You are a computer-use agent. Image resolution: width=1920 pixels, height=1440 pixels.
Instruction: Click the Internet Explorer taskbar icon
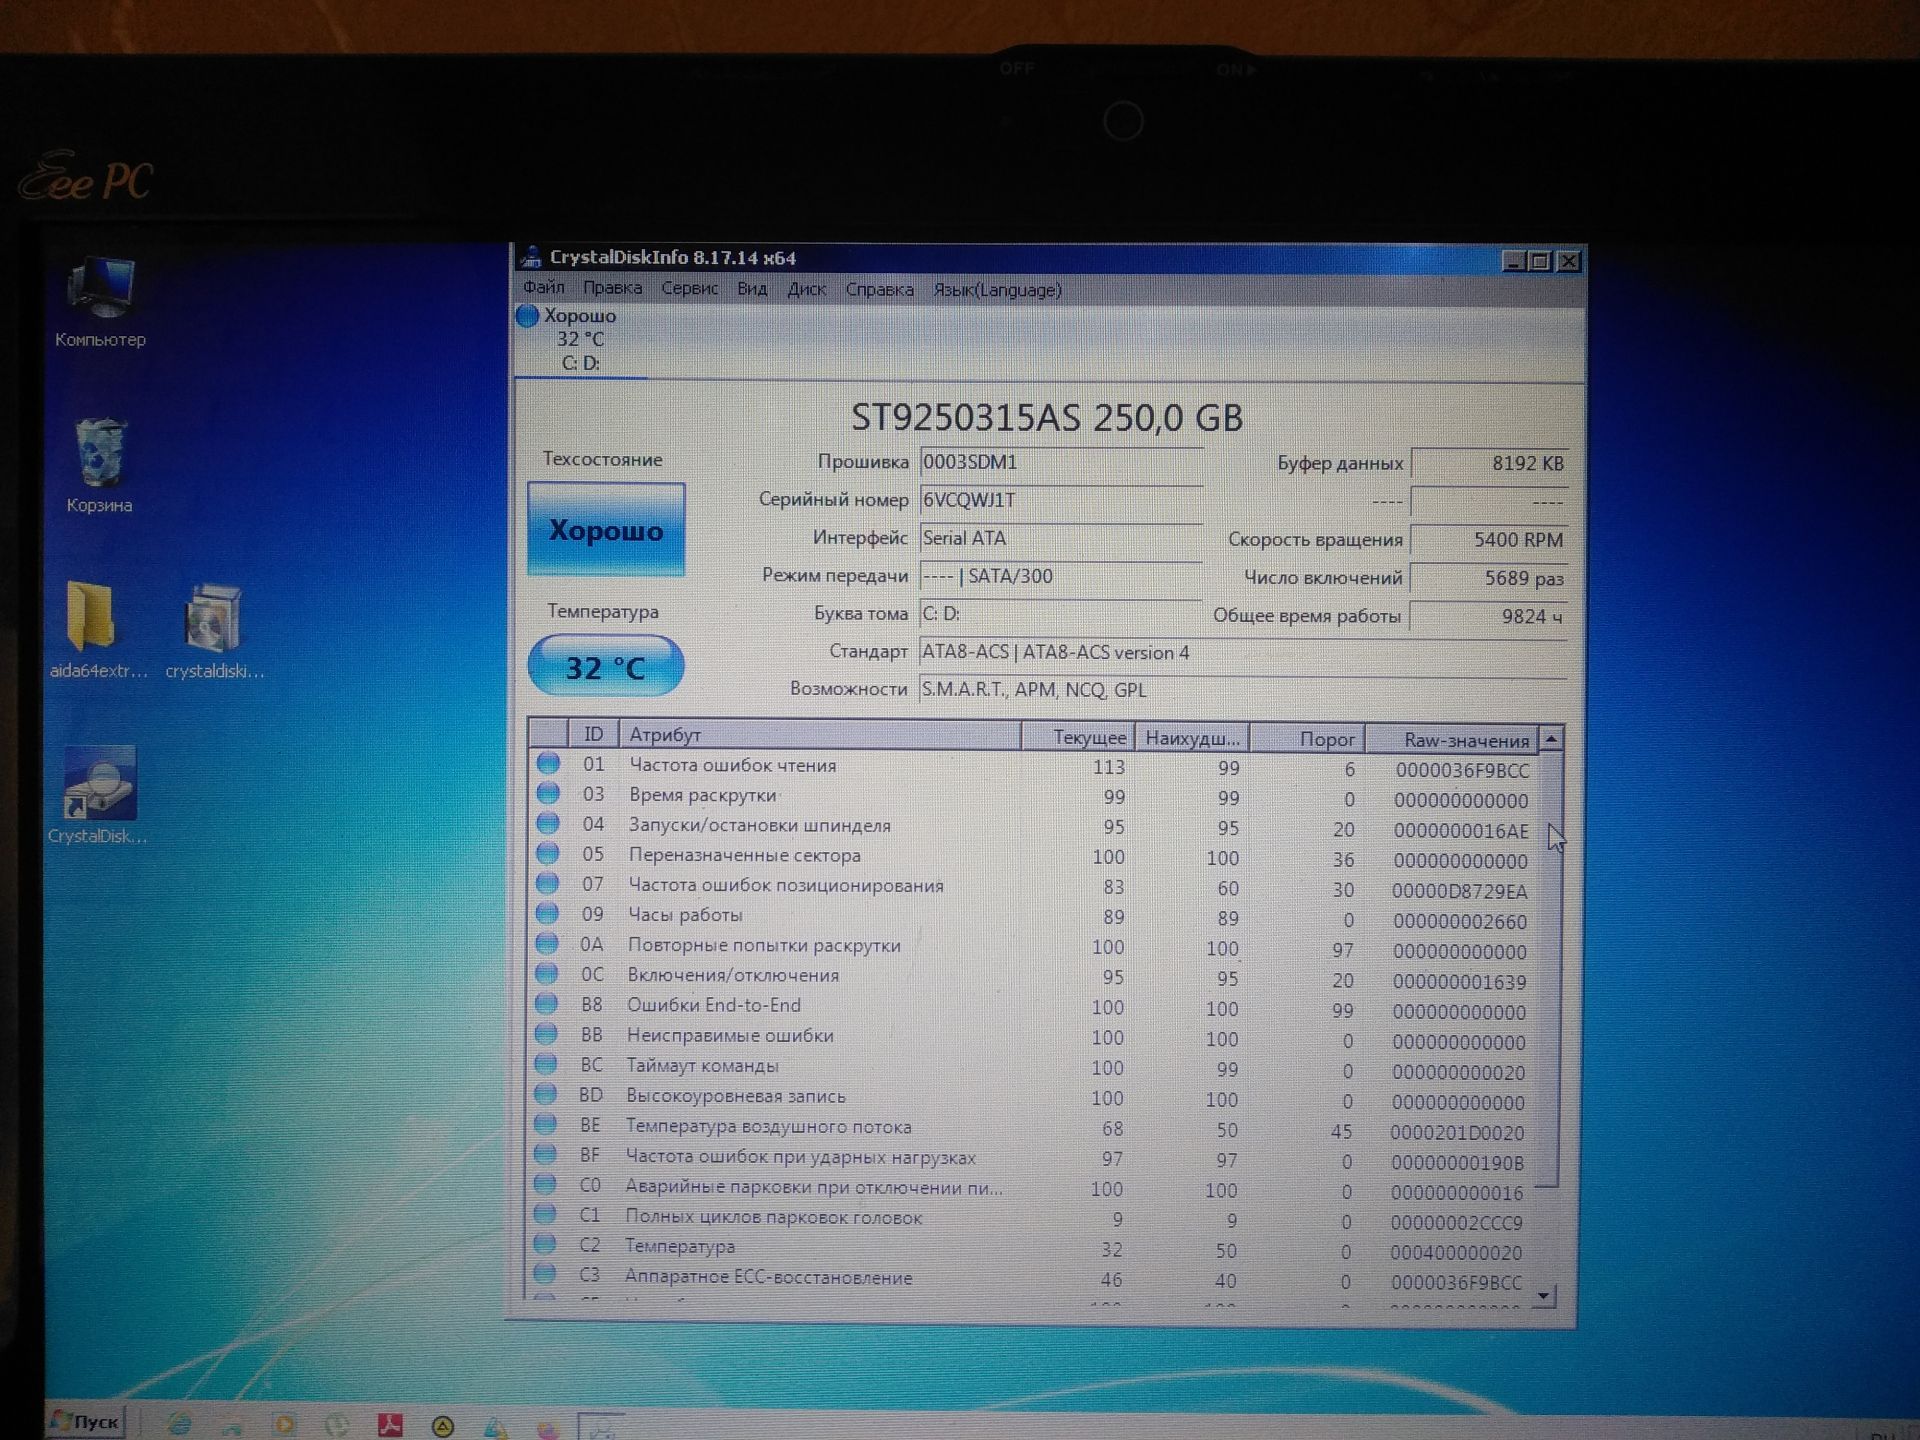[x=180, y=1425]
